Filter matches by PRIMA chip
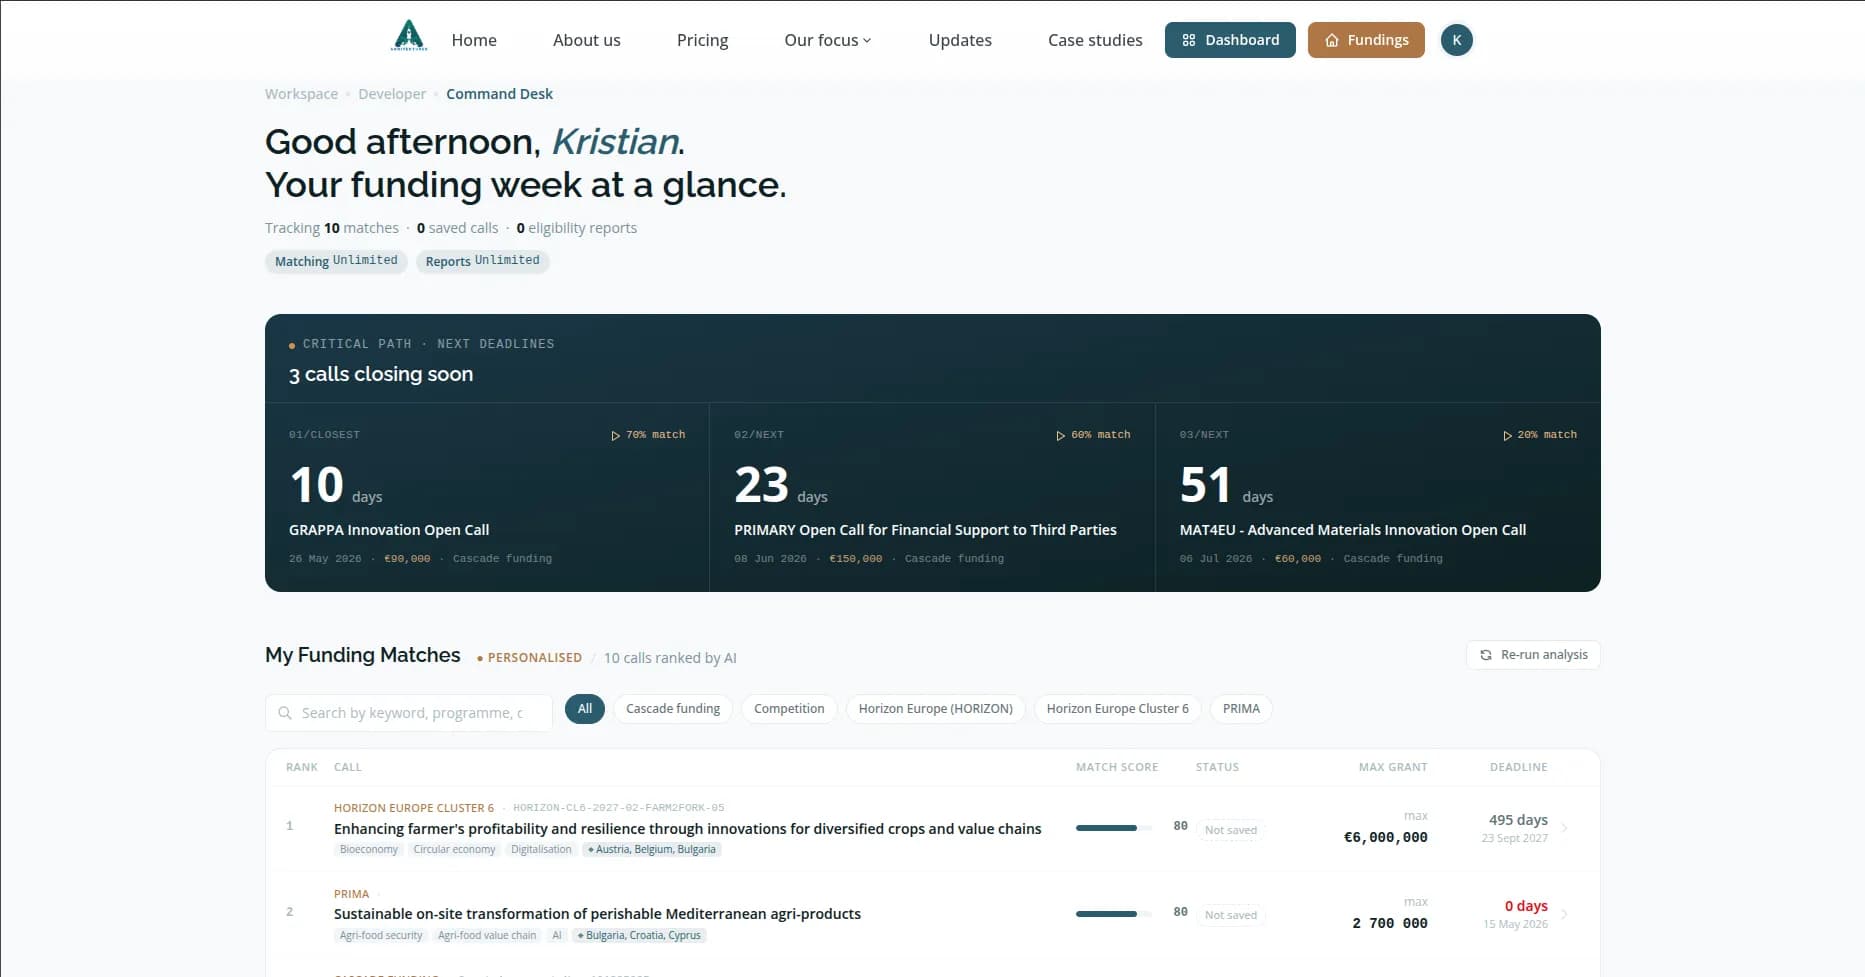 coord(1241,709)
